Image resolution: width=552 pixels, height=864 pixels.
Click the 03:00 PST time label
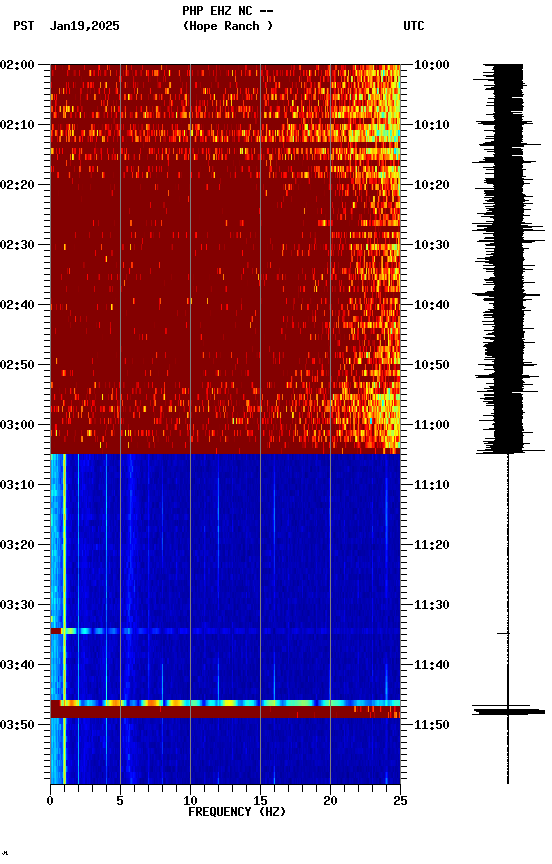coord(17,425)
